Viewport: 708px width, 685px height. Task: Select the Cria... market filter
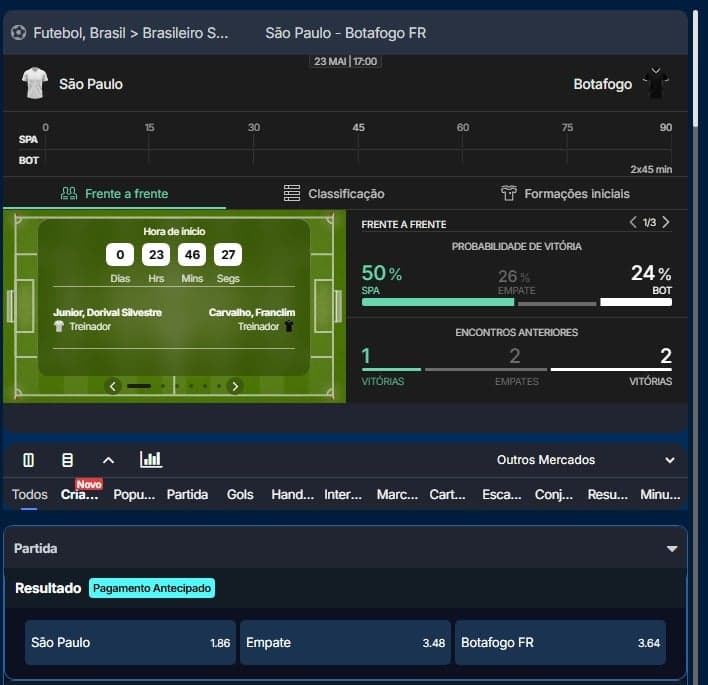point(79,495)
